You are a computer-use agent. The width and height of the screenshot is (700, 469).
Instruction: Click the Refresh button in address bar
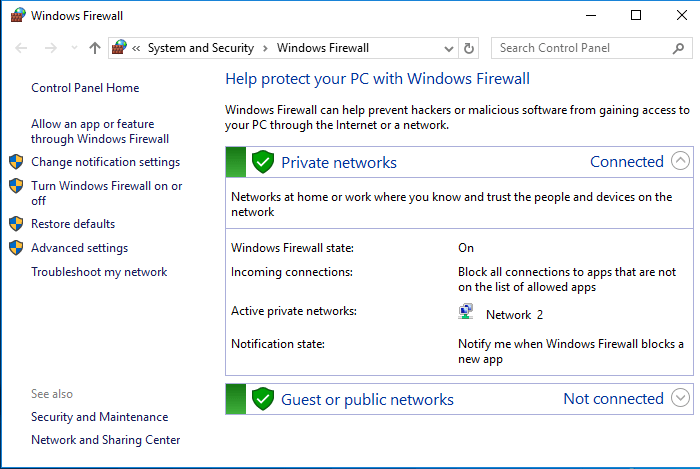point(469,48)
